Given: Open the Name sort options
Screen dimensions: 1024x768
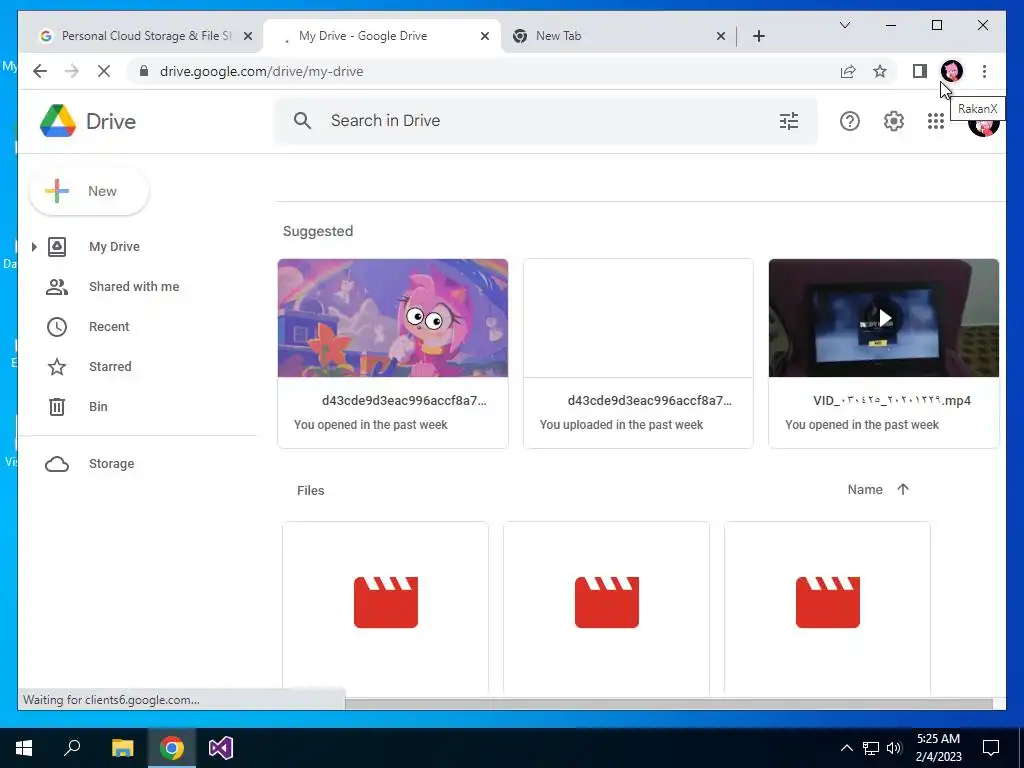Looking at the screenshot, I should coord(865,489).
